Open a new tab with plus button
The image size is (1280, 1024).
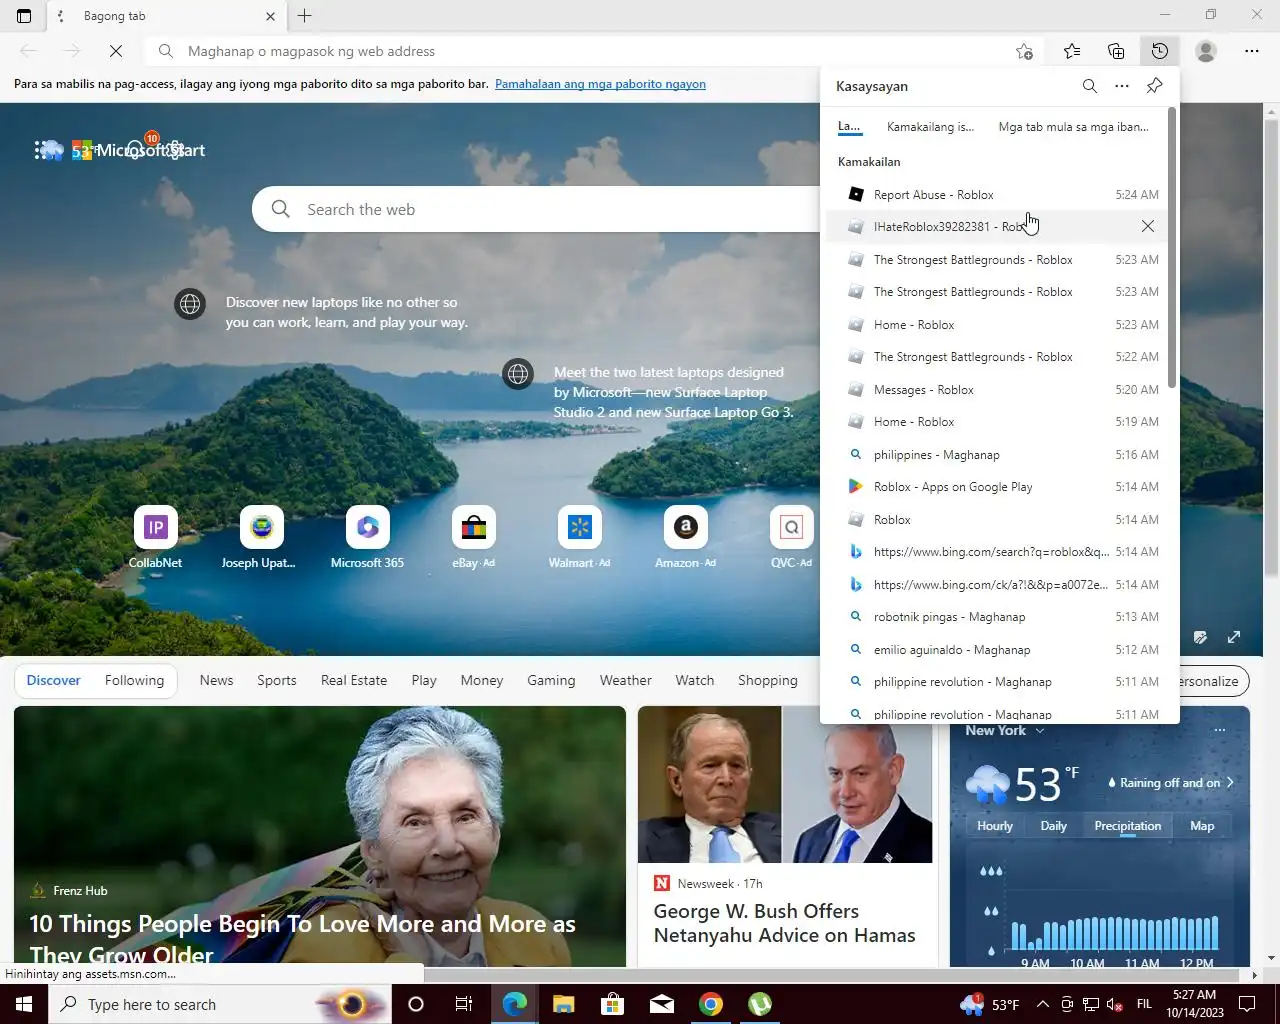pos(305,16)
